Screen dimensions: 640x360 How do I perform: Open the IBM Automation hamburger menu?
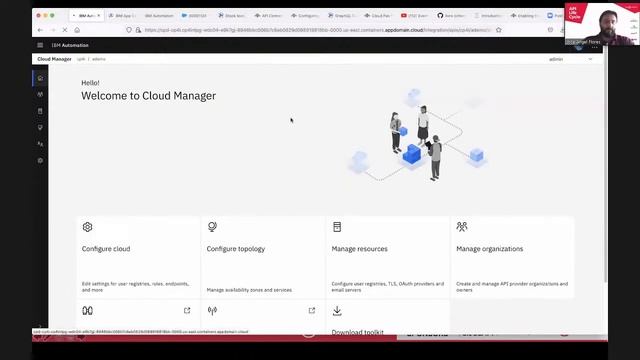point(40,45)
